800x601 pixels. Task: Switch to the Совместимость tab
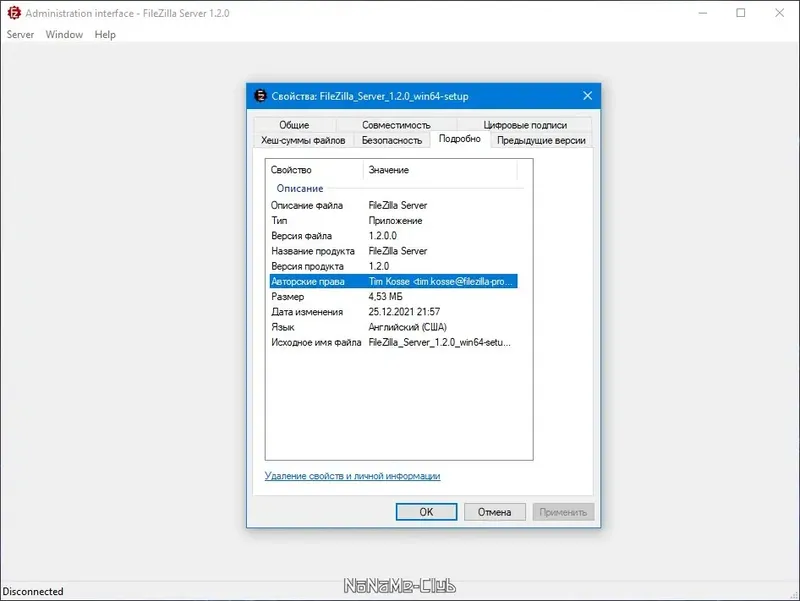(396, 124)
